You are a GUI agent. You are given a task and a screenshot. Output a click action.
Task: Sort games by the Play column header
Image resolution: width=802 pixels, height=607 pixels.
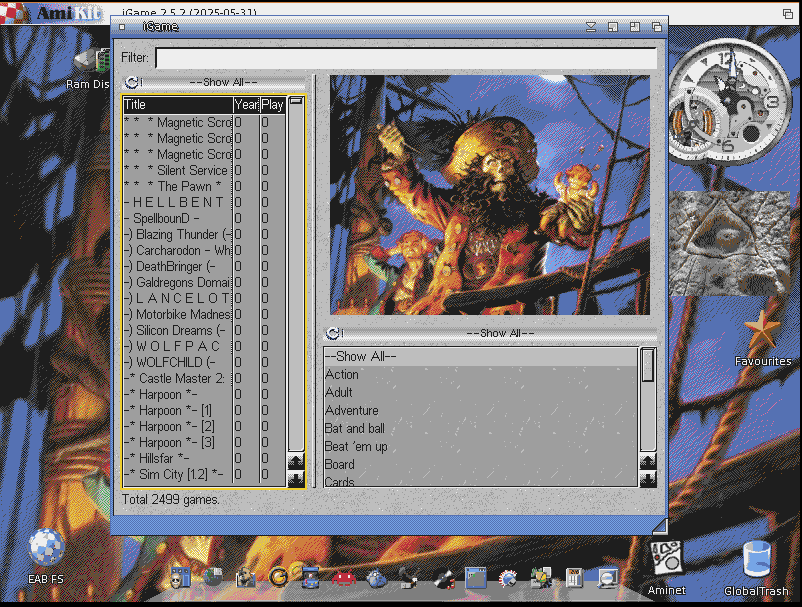pos(273,105)
